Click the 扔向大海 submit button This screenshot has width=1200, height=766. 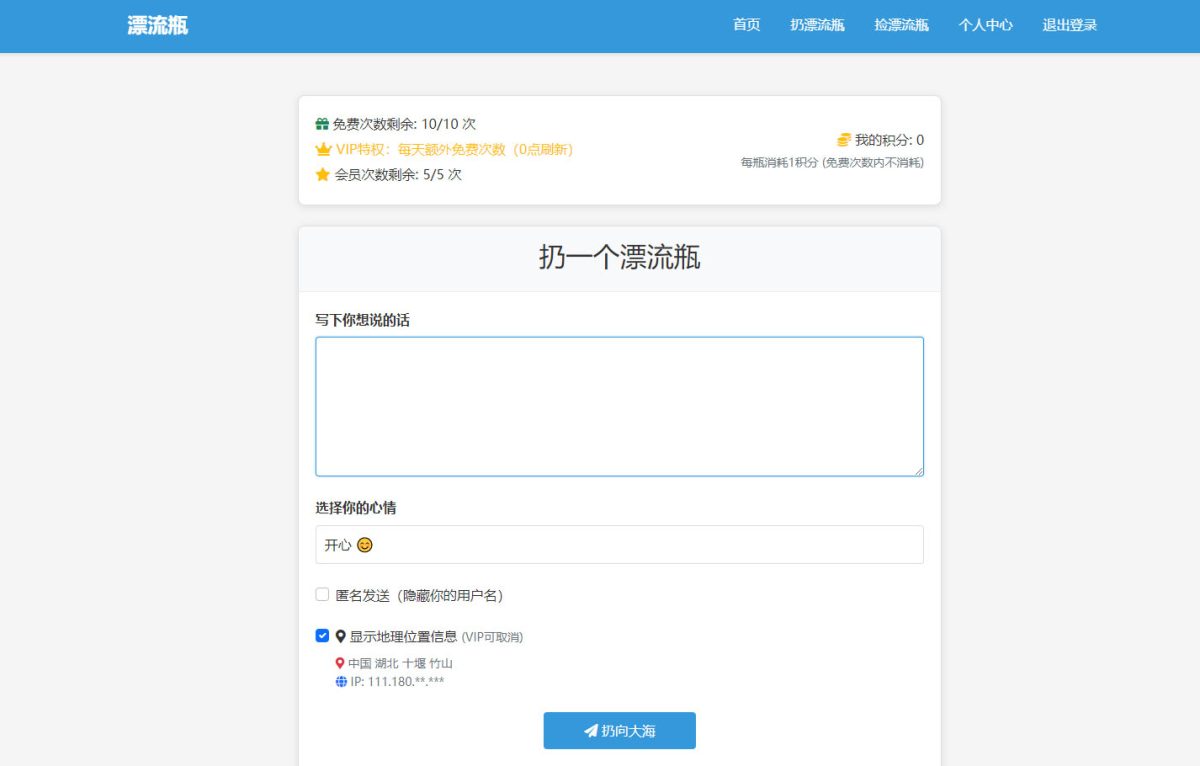pyautogui.click(x=619, y=731)
